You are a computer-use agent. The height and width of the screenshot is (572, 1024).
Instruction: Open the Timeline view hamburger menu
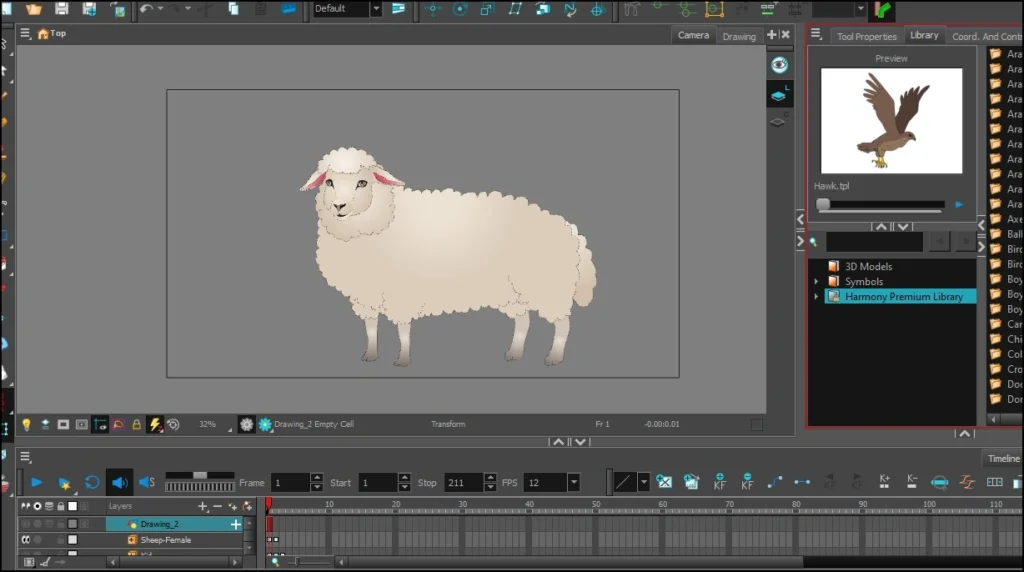25,456
